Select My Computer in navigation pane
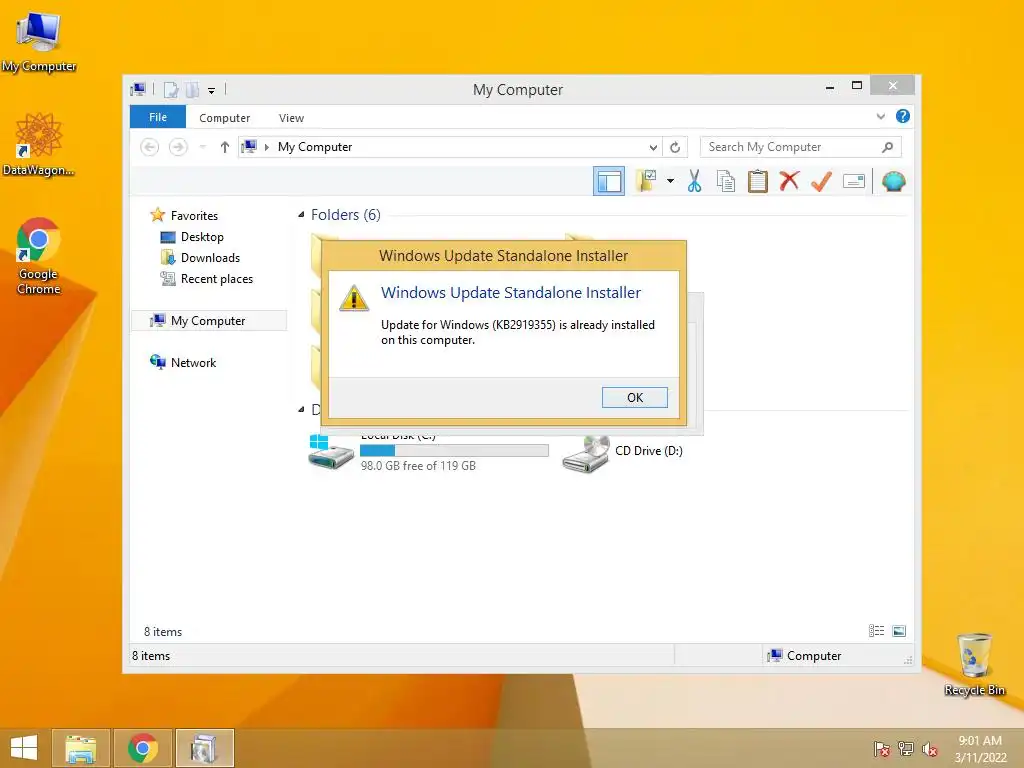The width and height of the screenshot is (1024, 768). click(x=209, y=321)
